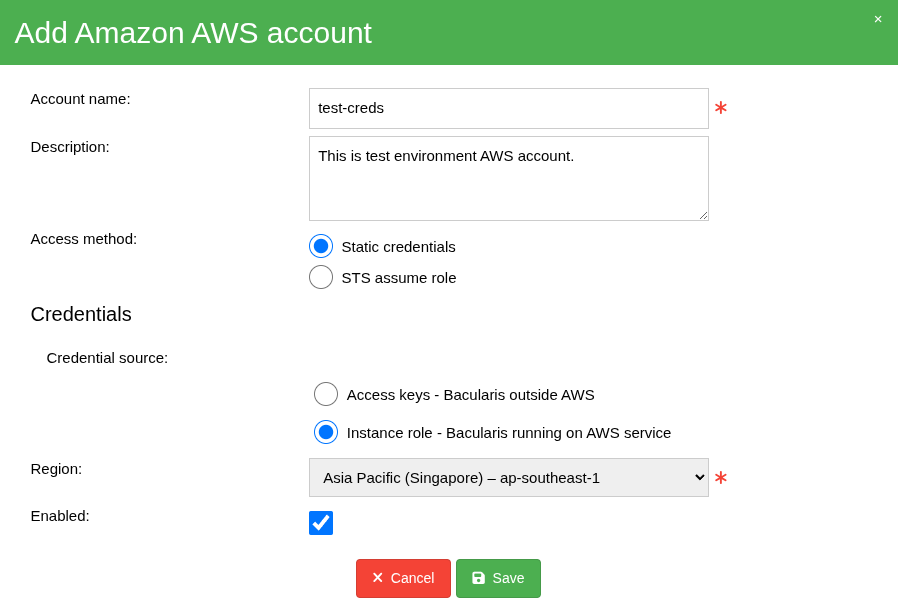Click the Instance role - Bacularis running on AWS service label
Screen dimensions: 898x613
click(509, 433)
